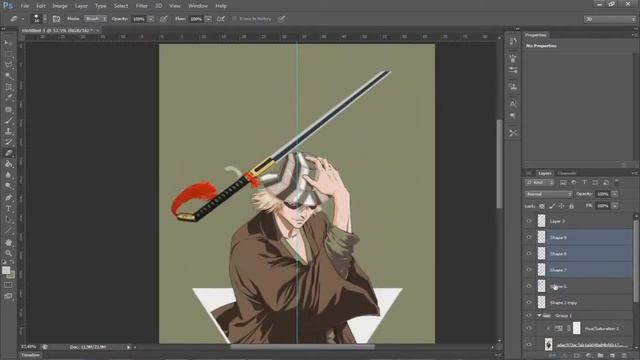640x360 pixels.
Task: Select the Paint Bucket tool
Action: (x=8, y=164)
